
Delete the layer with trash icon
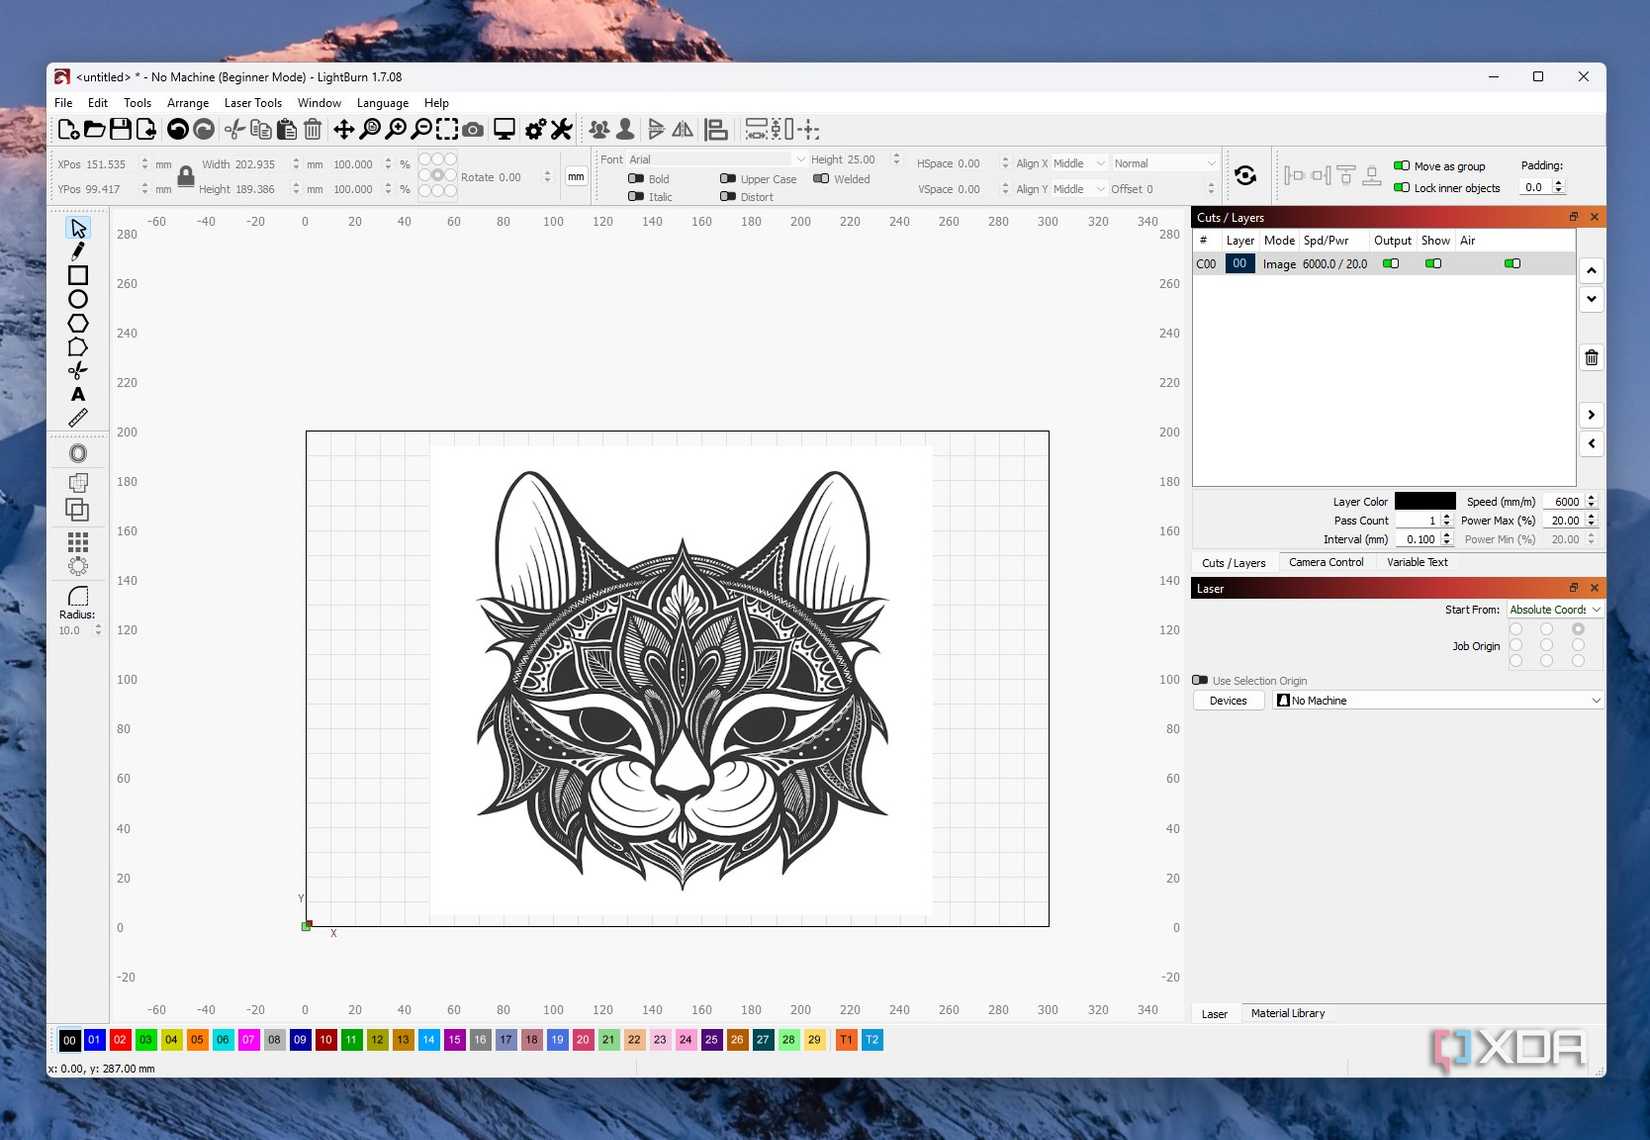click(1591, 358)
